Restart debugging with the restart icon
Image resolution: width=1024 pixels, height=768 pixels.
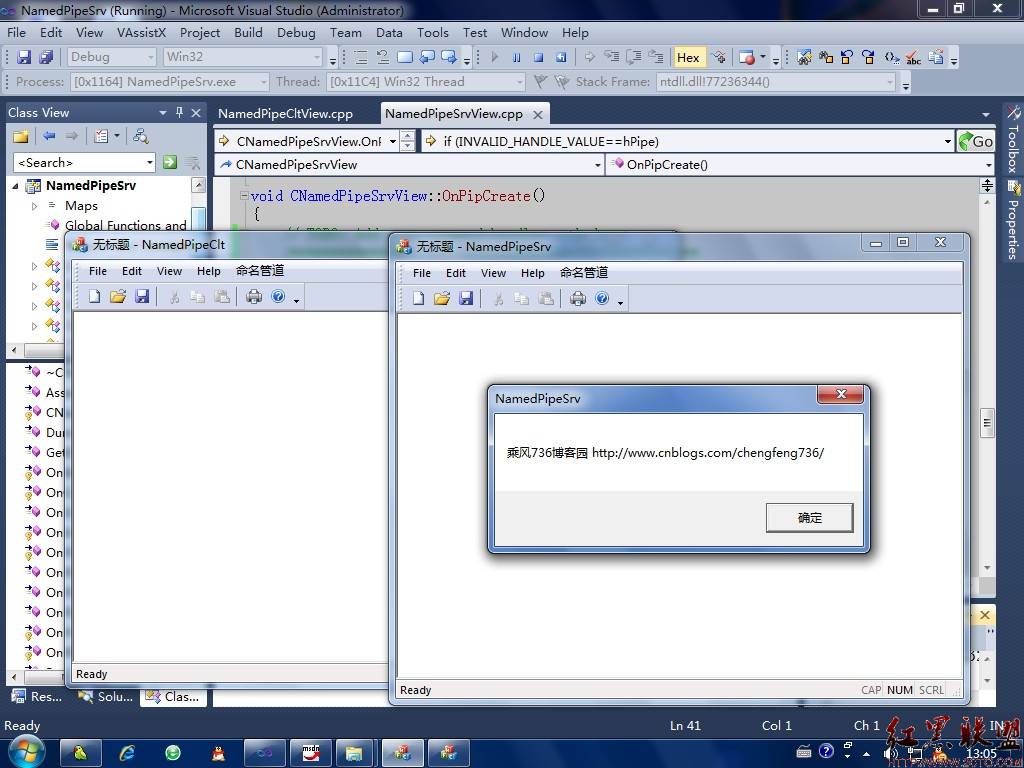[561, 57]
